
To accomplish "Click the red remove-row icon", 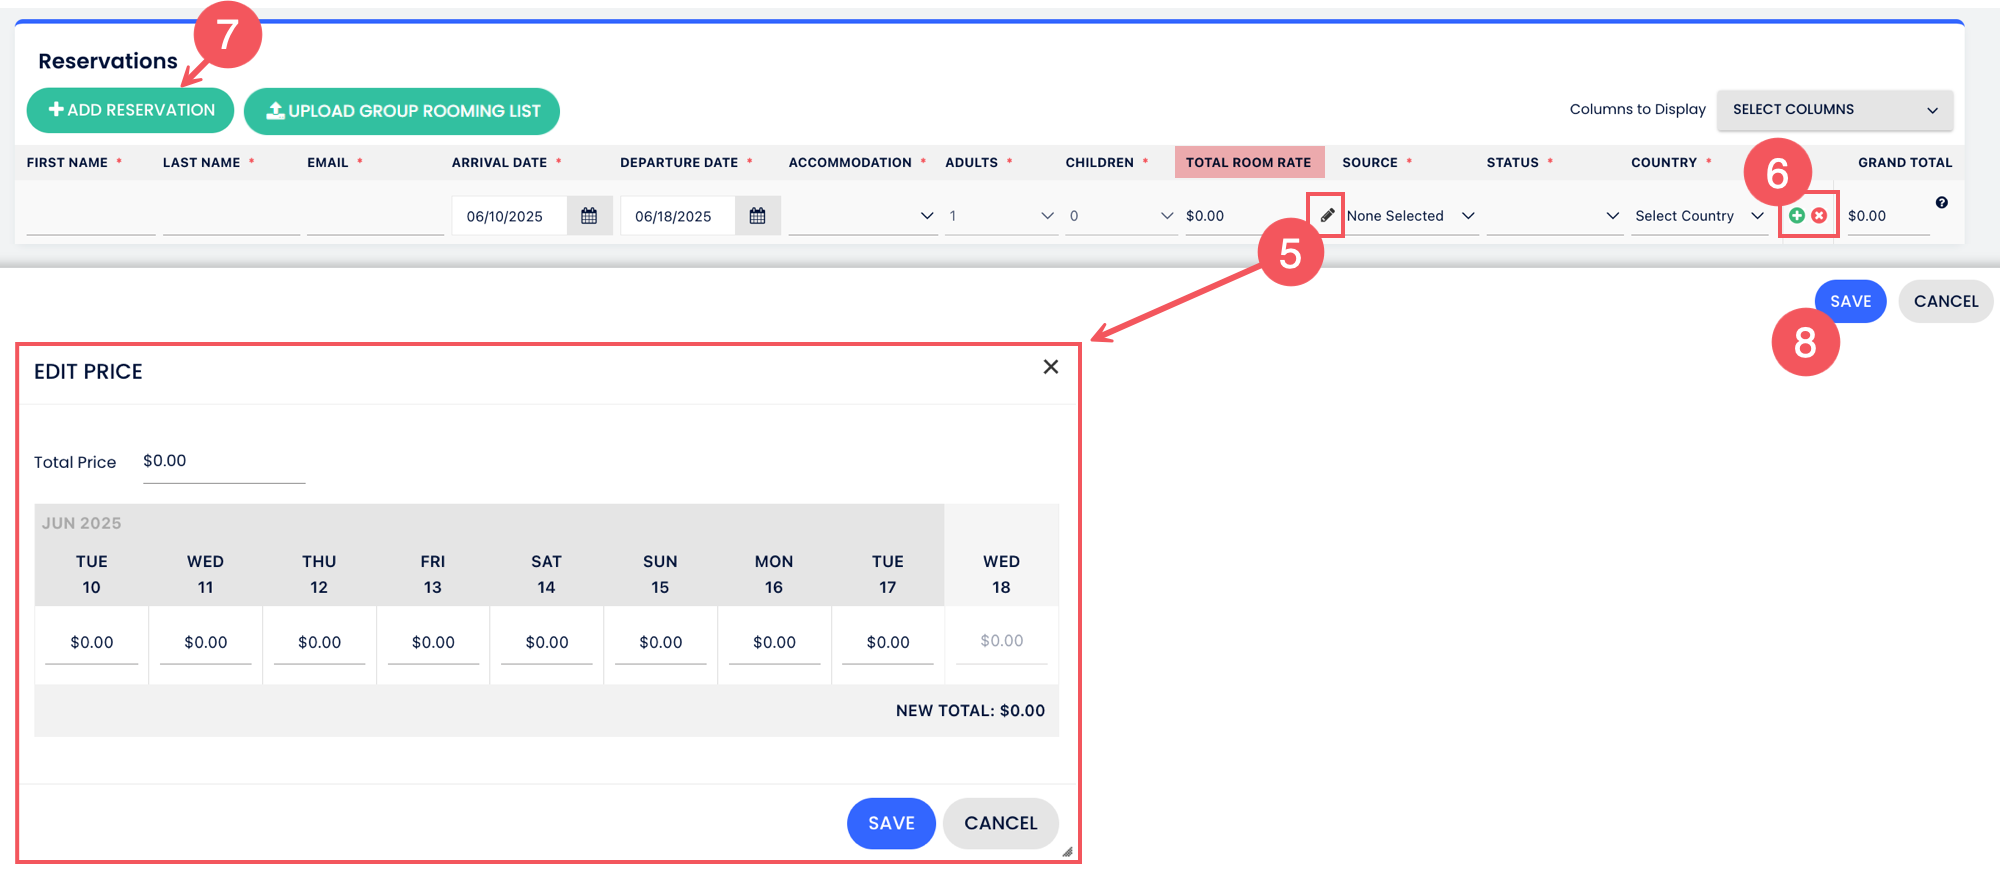I will pos(1819,215).
